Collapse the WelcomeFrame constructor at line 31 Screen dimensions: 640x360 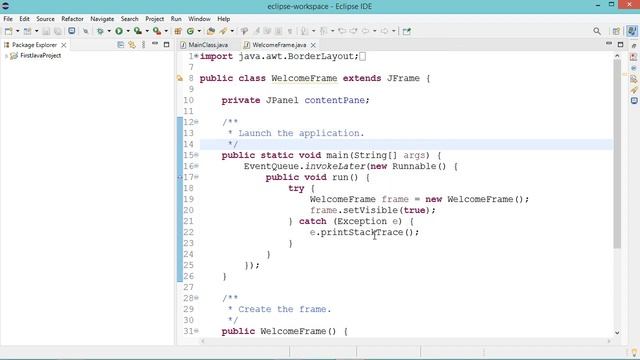pyautogui.click(x=196, y=331)
